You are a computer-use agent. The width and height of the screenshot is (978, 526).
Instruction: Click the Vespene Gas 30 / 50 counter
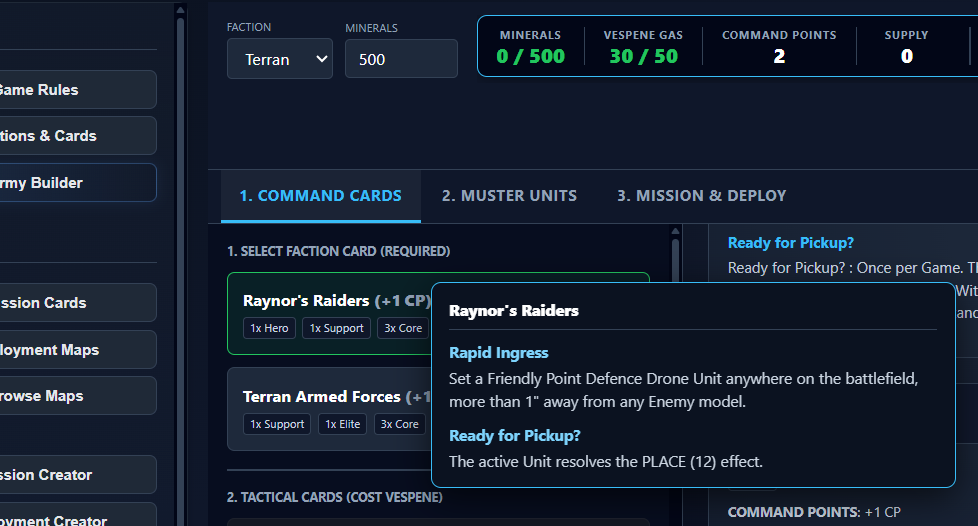[643, 47]
